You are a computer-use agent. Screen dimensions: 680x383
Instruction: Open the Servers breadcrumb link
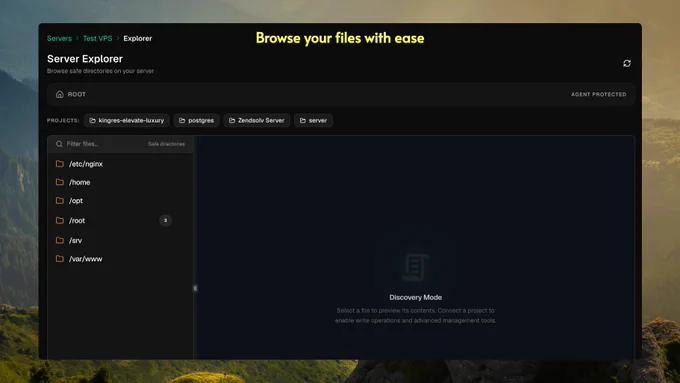tap(59, 38)
